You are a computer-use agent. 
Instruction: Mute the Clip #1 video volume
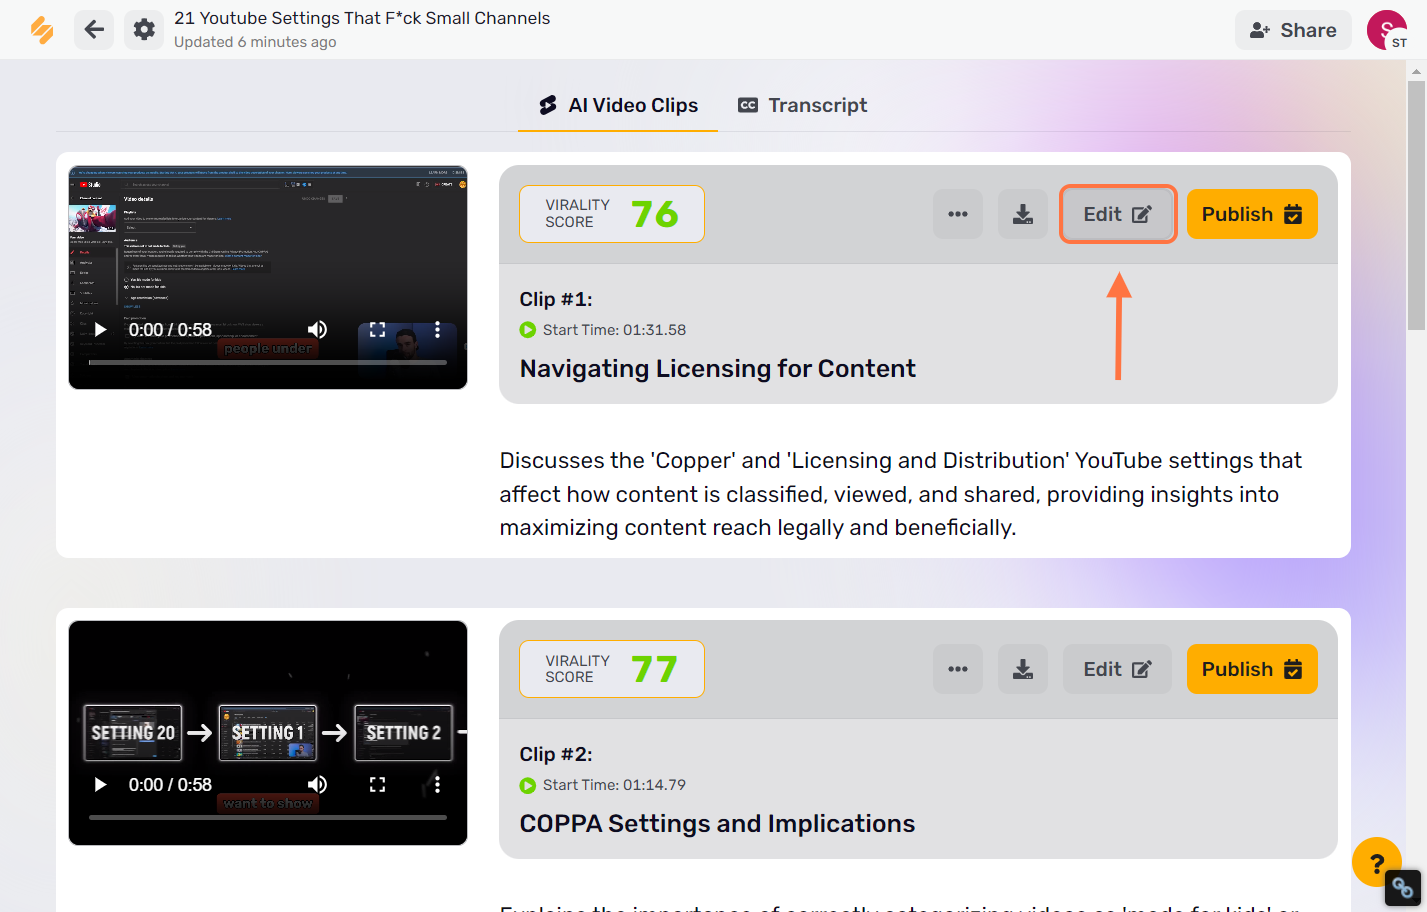317,330
